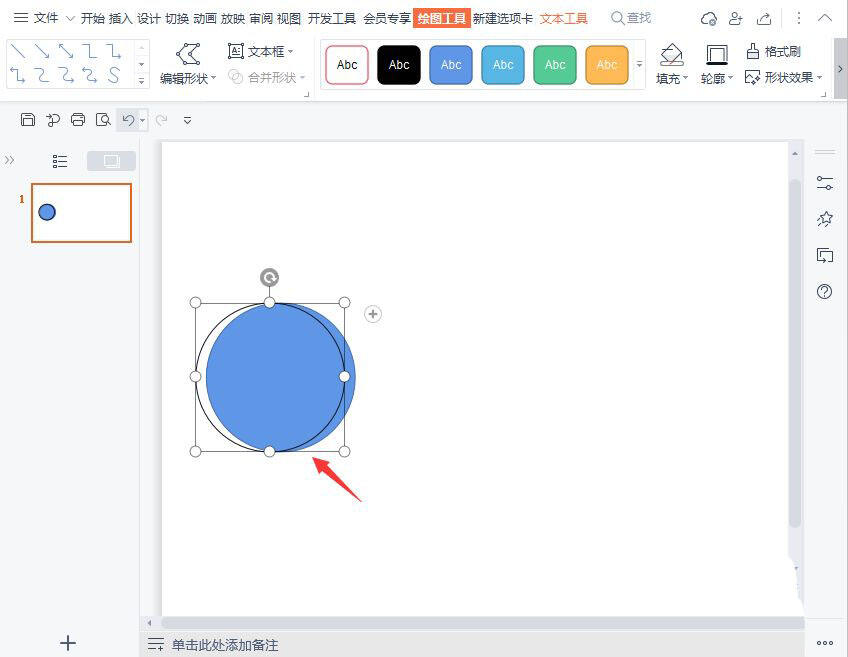Screen dimensions: 848x657
Task: Switch to outline list view in left panel
Action: pos(60,161)
